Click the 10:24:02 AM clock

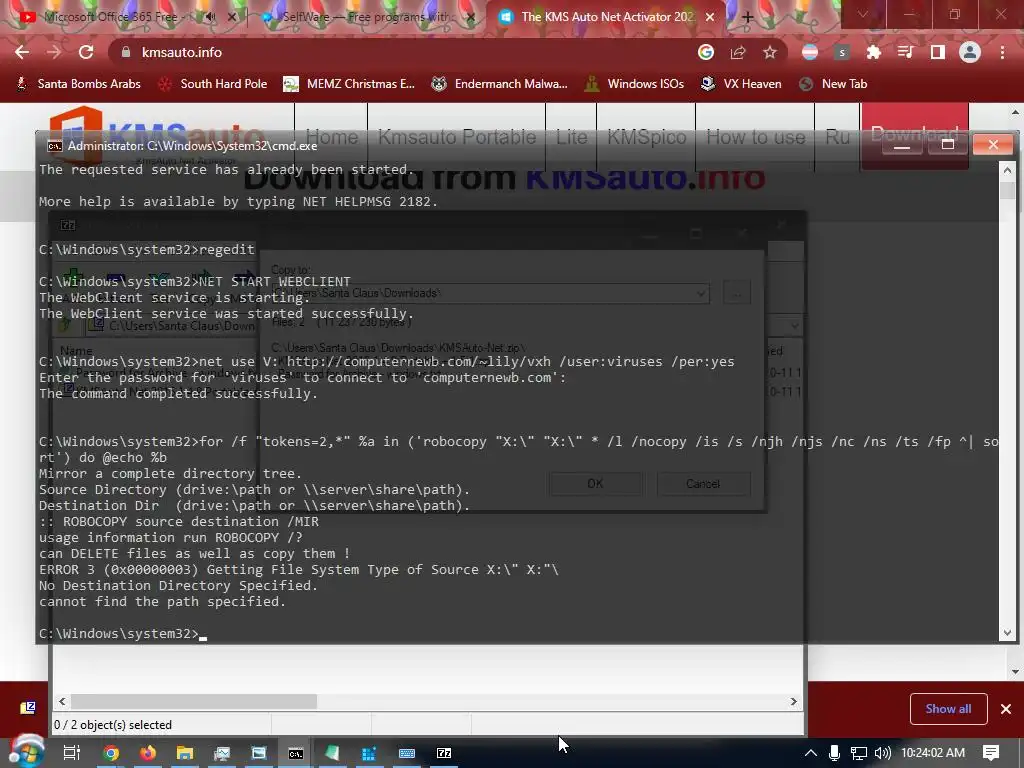click(x=933, y=753)
